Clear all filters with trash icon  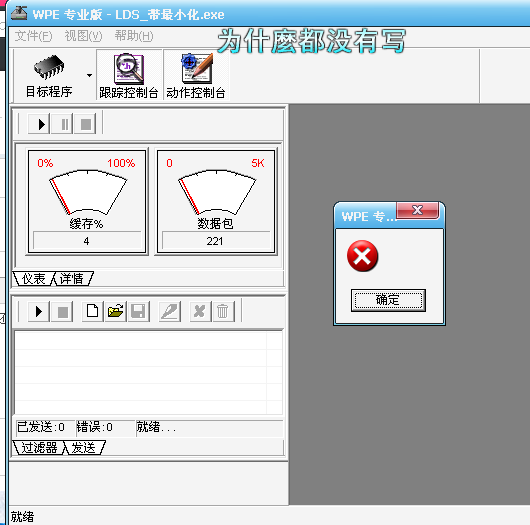click(223, 311)
